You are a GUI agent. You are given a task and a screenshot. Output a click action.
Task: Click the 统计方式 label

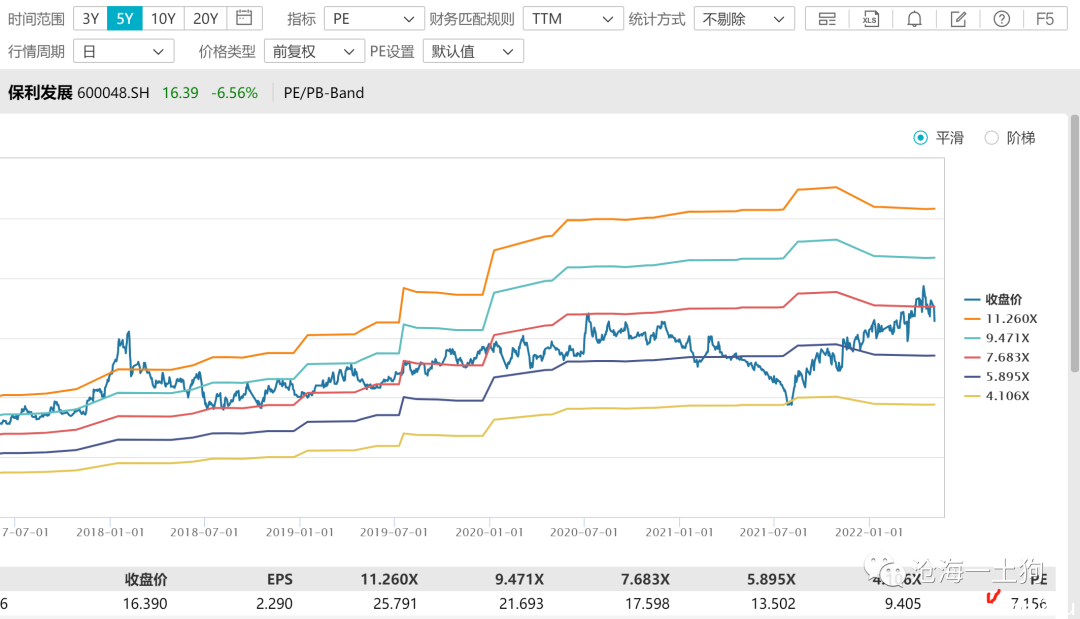tap(657, 19)
